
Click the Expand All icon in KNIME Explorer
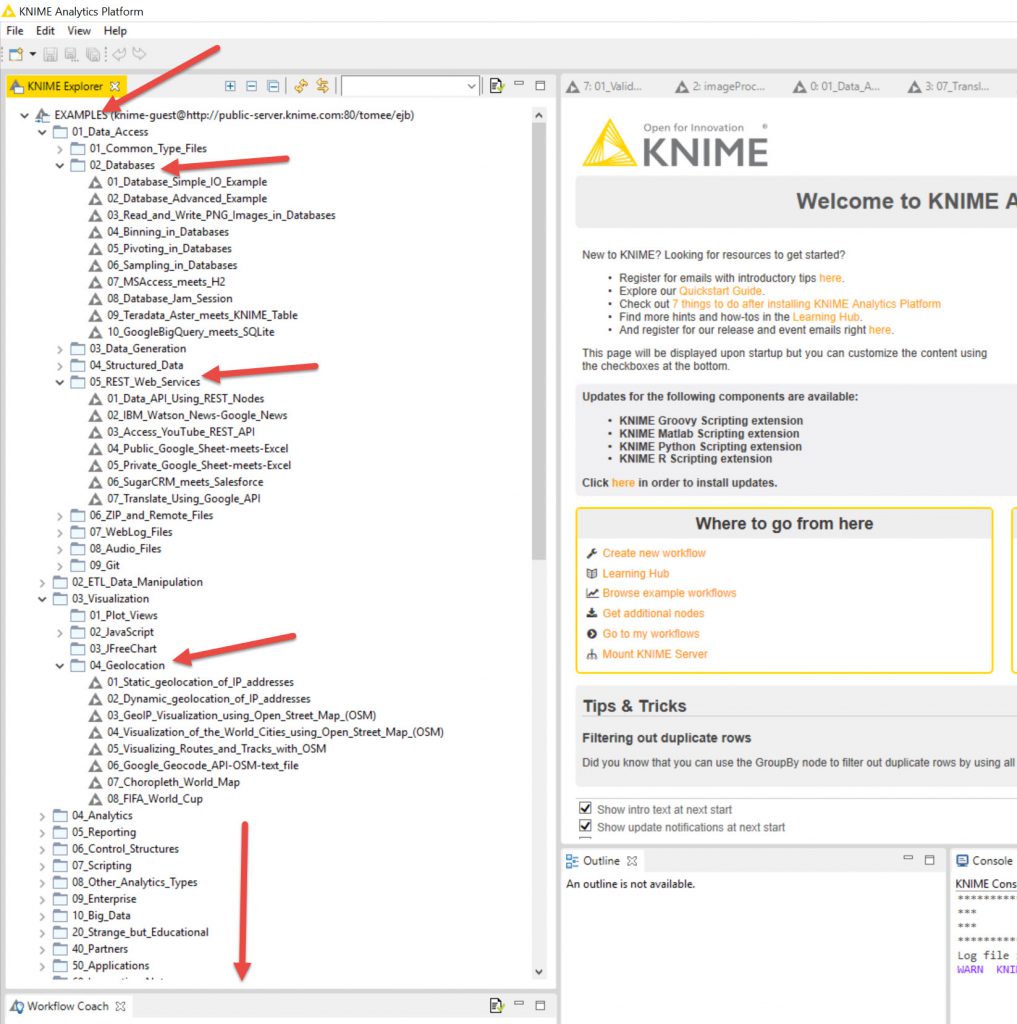[x=231, y=86]
